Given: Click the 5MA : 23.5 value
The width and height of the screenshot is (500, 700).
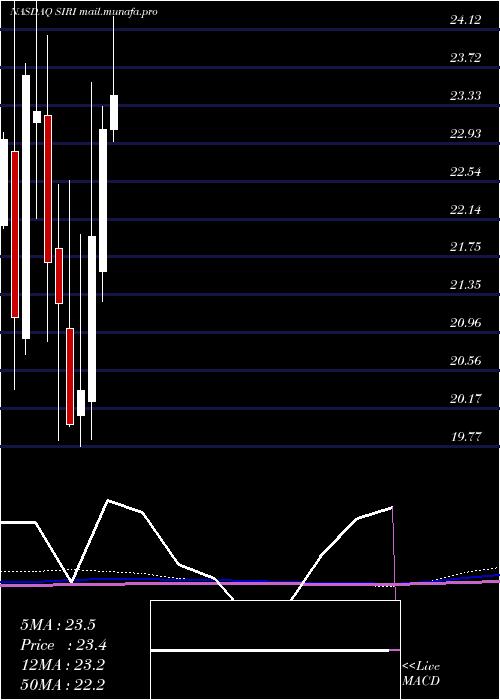Looking at the screenshot, I should [x=58, y=625].
